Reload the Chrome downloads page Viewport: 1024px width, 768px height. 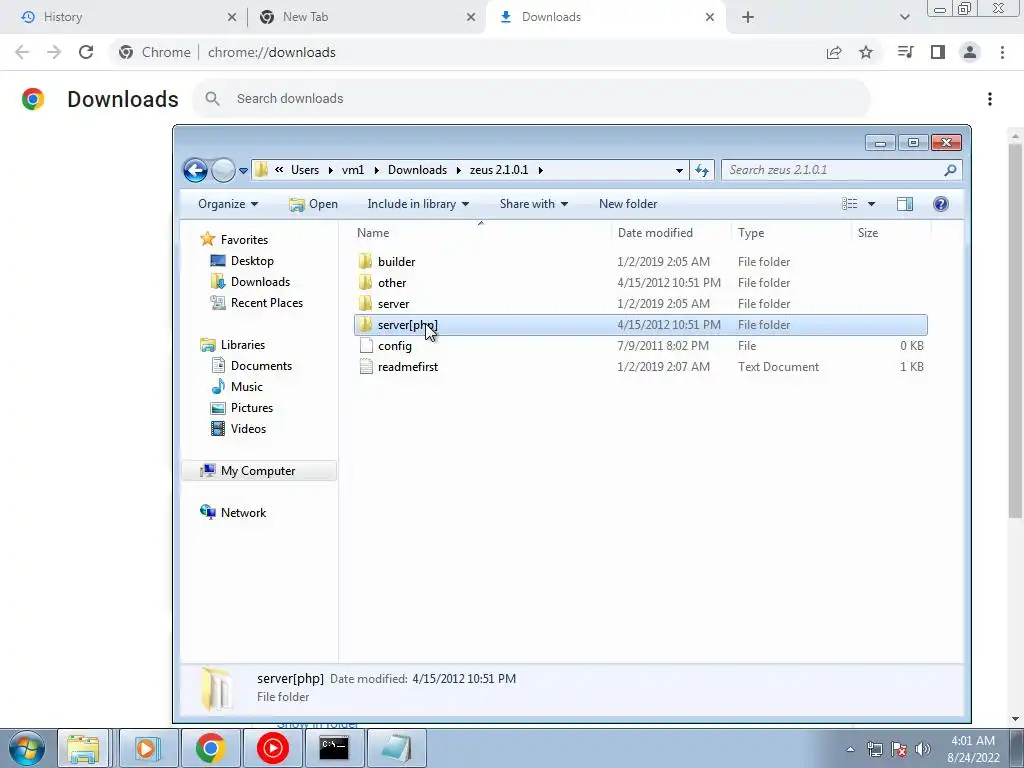[x=86, y=52]
